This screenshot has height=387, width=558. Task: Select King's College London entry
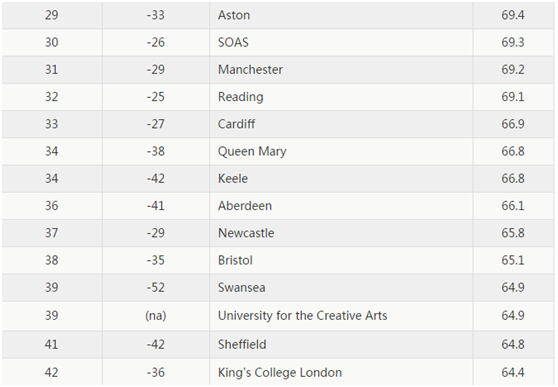coord(280,372)
